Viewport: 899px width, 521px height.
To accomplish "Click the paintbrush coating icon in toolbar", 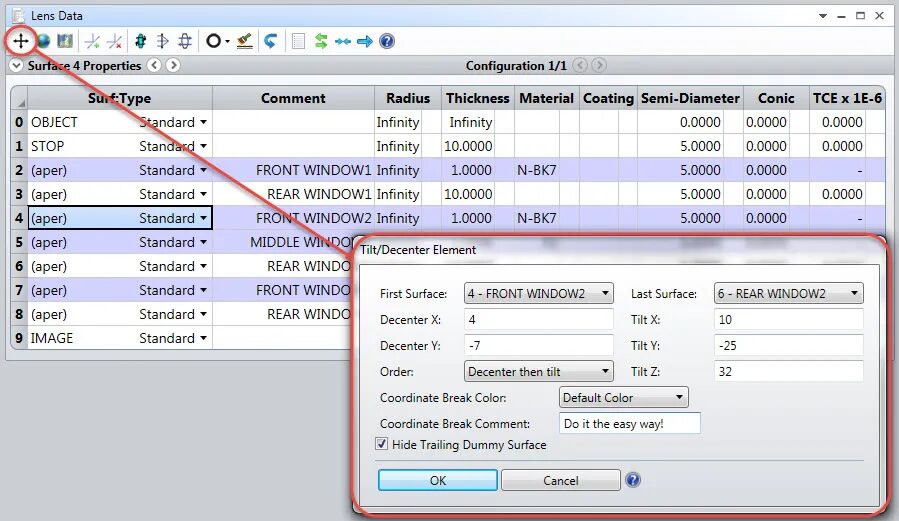I will [245, 41].
